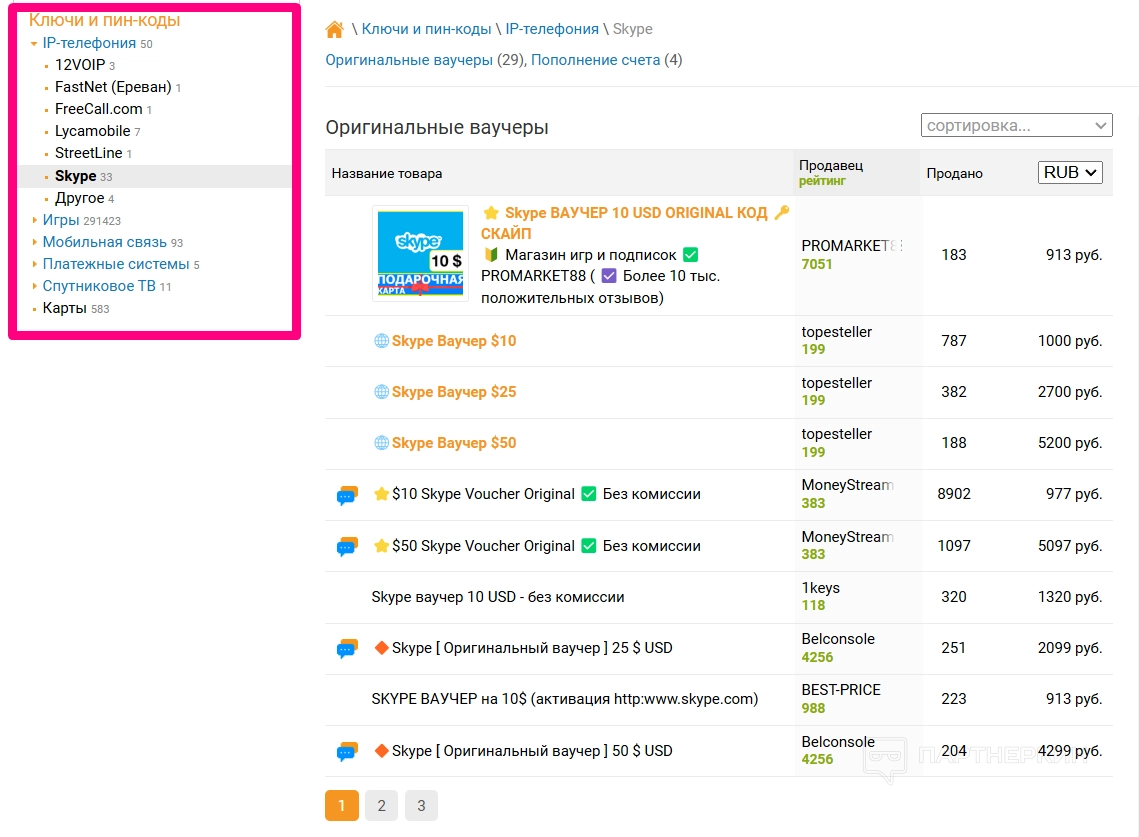1139x837 pixels.
Task: Click chat bubble icon beside $50 Skype Voucher Original
Action: [347, 547]
